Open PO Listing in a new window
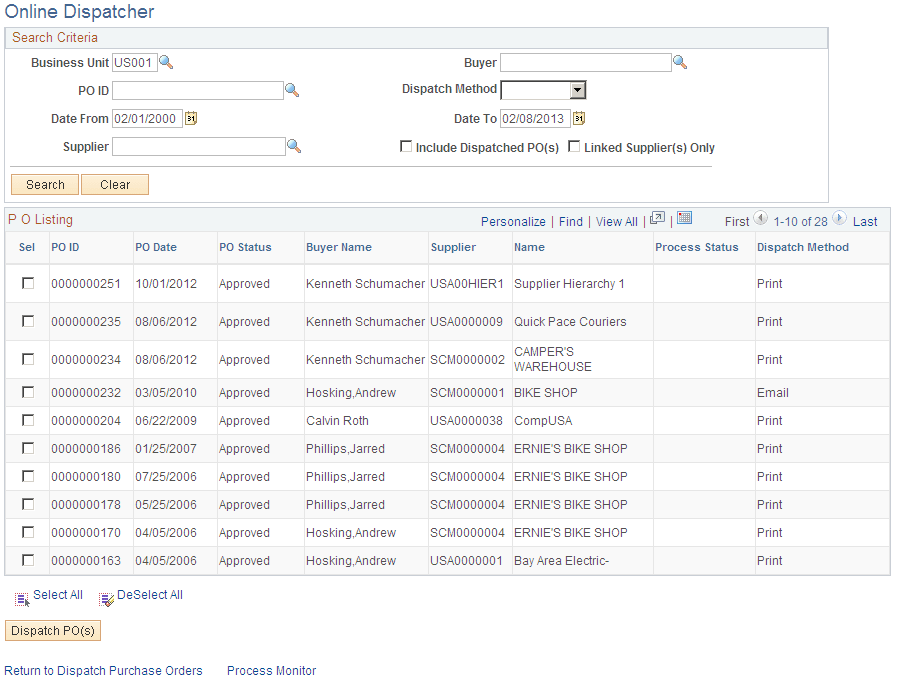 658,219
